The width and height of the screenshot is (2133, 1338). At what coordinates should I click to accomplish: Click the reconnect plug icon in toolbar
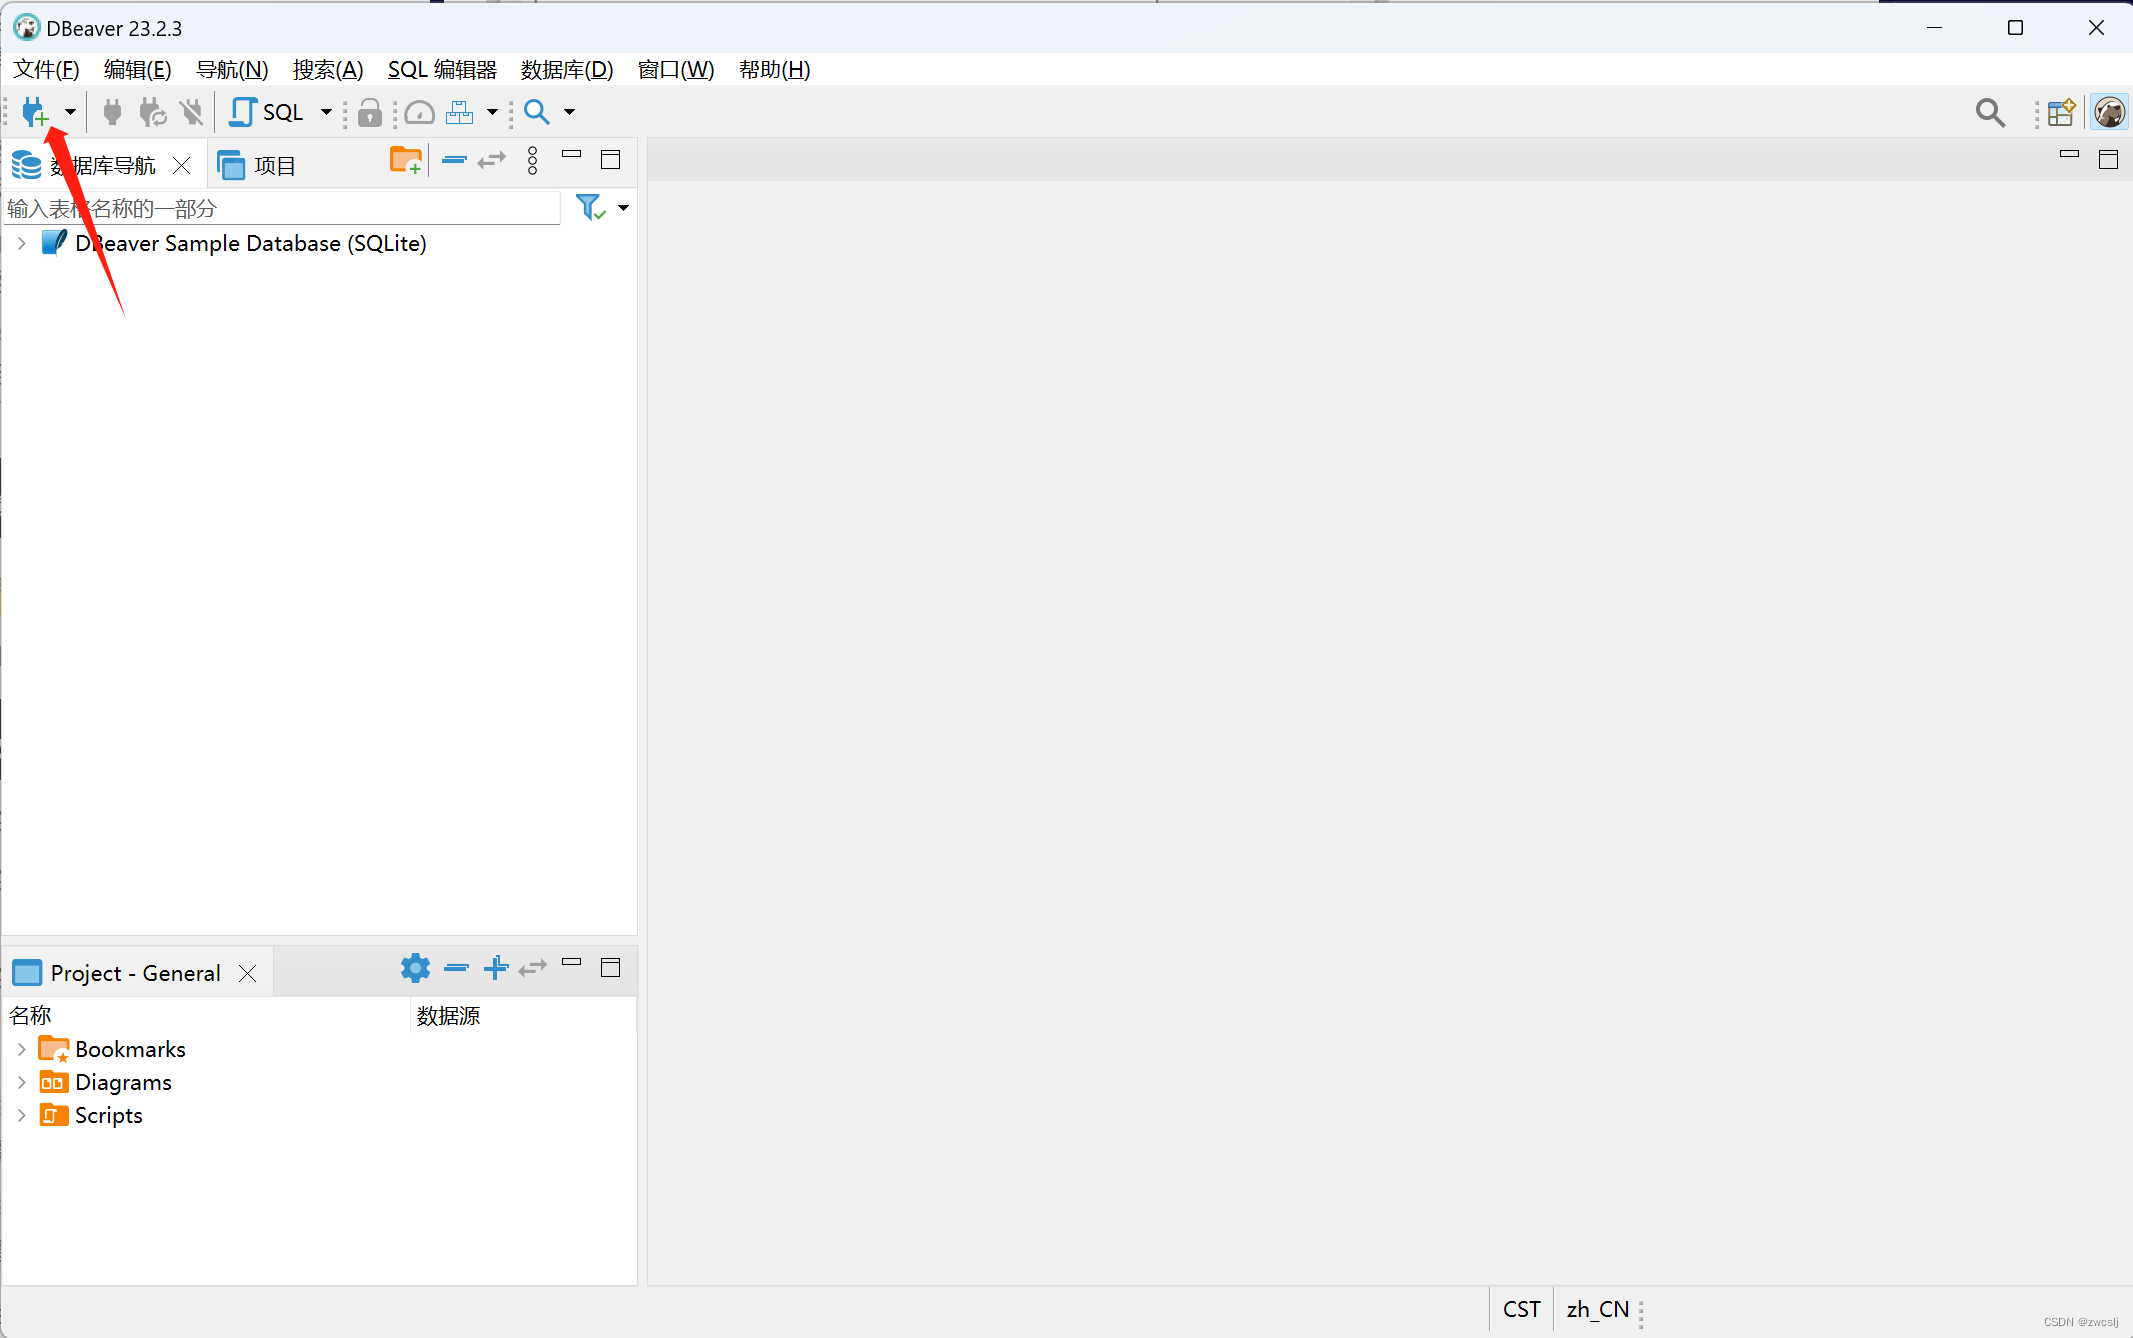pos(152,112)
